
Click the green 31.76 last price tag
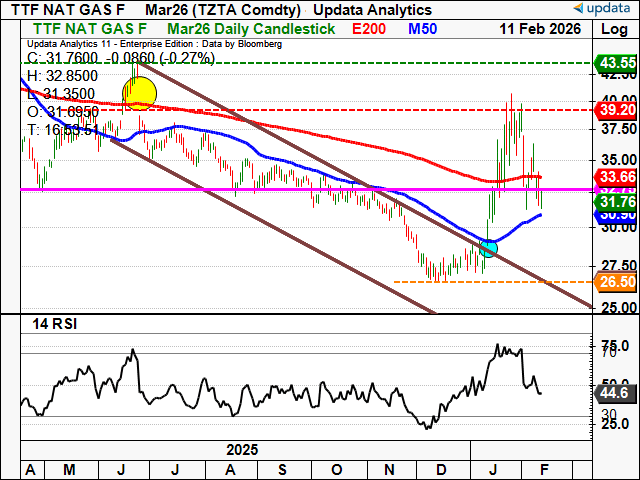[619, 202]
